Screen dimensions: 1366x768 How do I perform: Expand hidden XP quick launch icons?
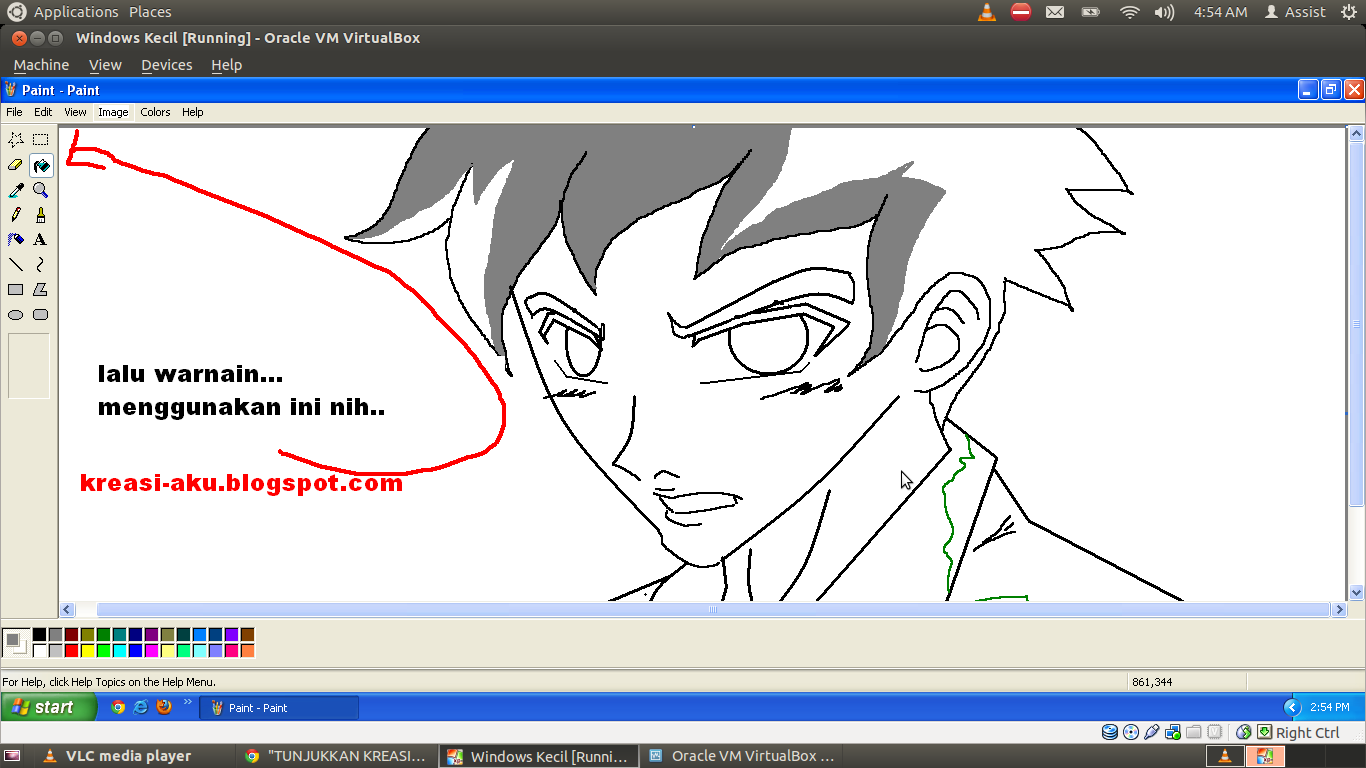(187, 702)
